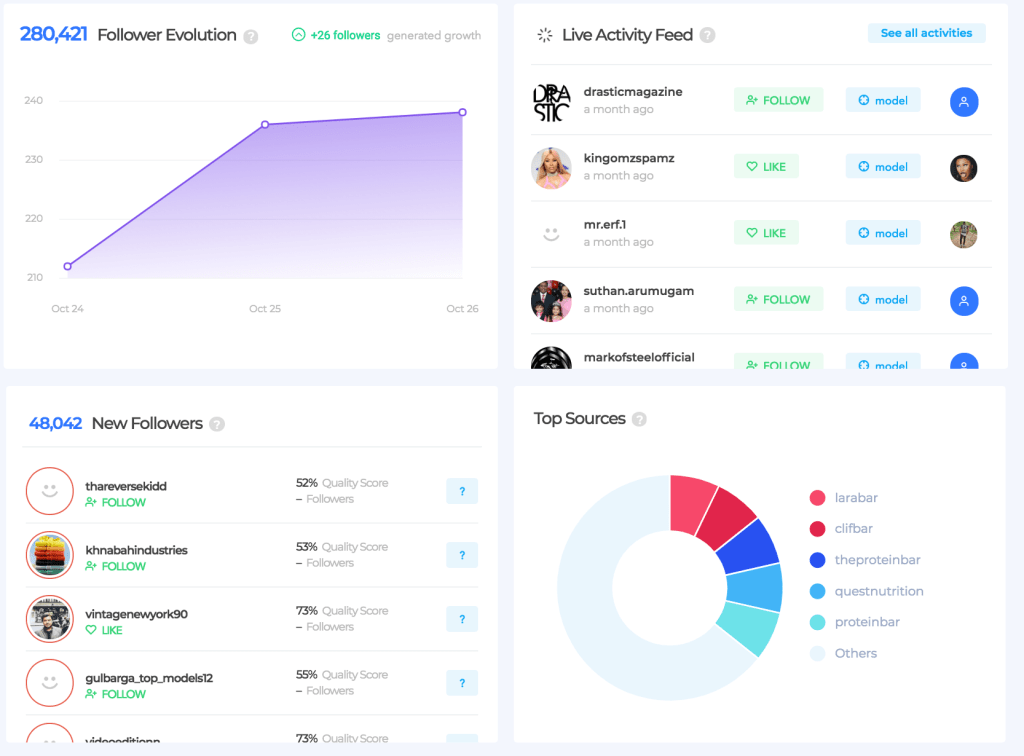Click the FOLLOW button for drasticmagazine
Screen dimensions: 1024x756
tap(778, 100)
